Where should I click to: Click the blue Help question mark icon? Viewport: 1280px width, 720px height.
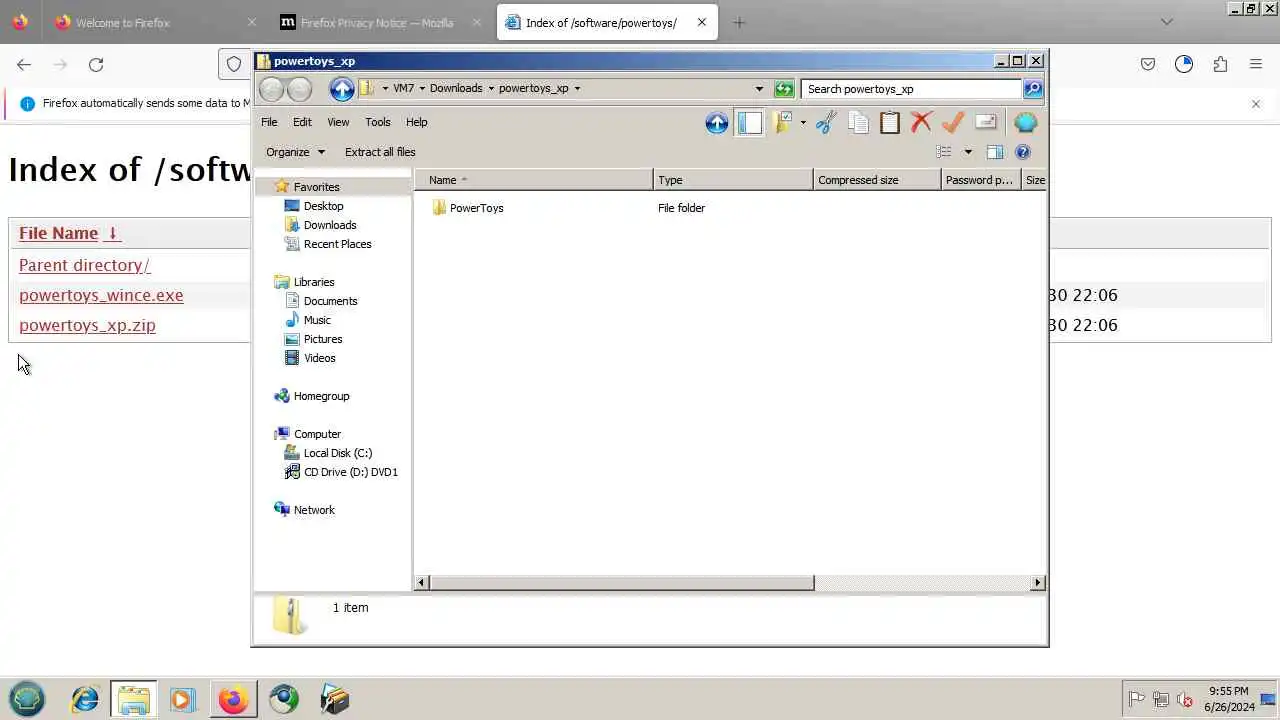tap(1022, 152)
